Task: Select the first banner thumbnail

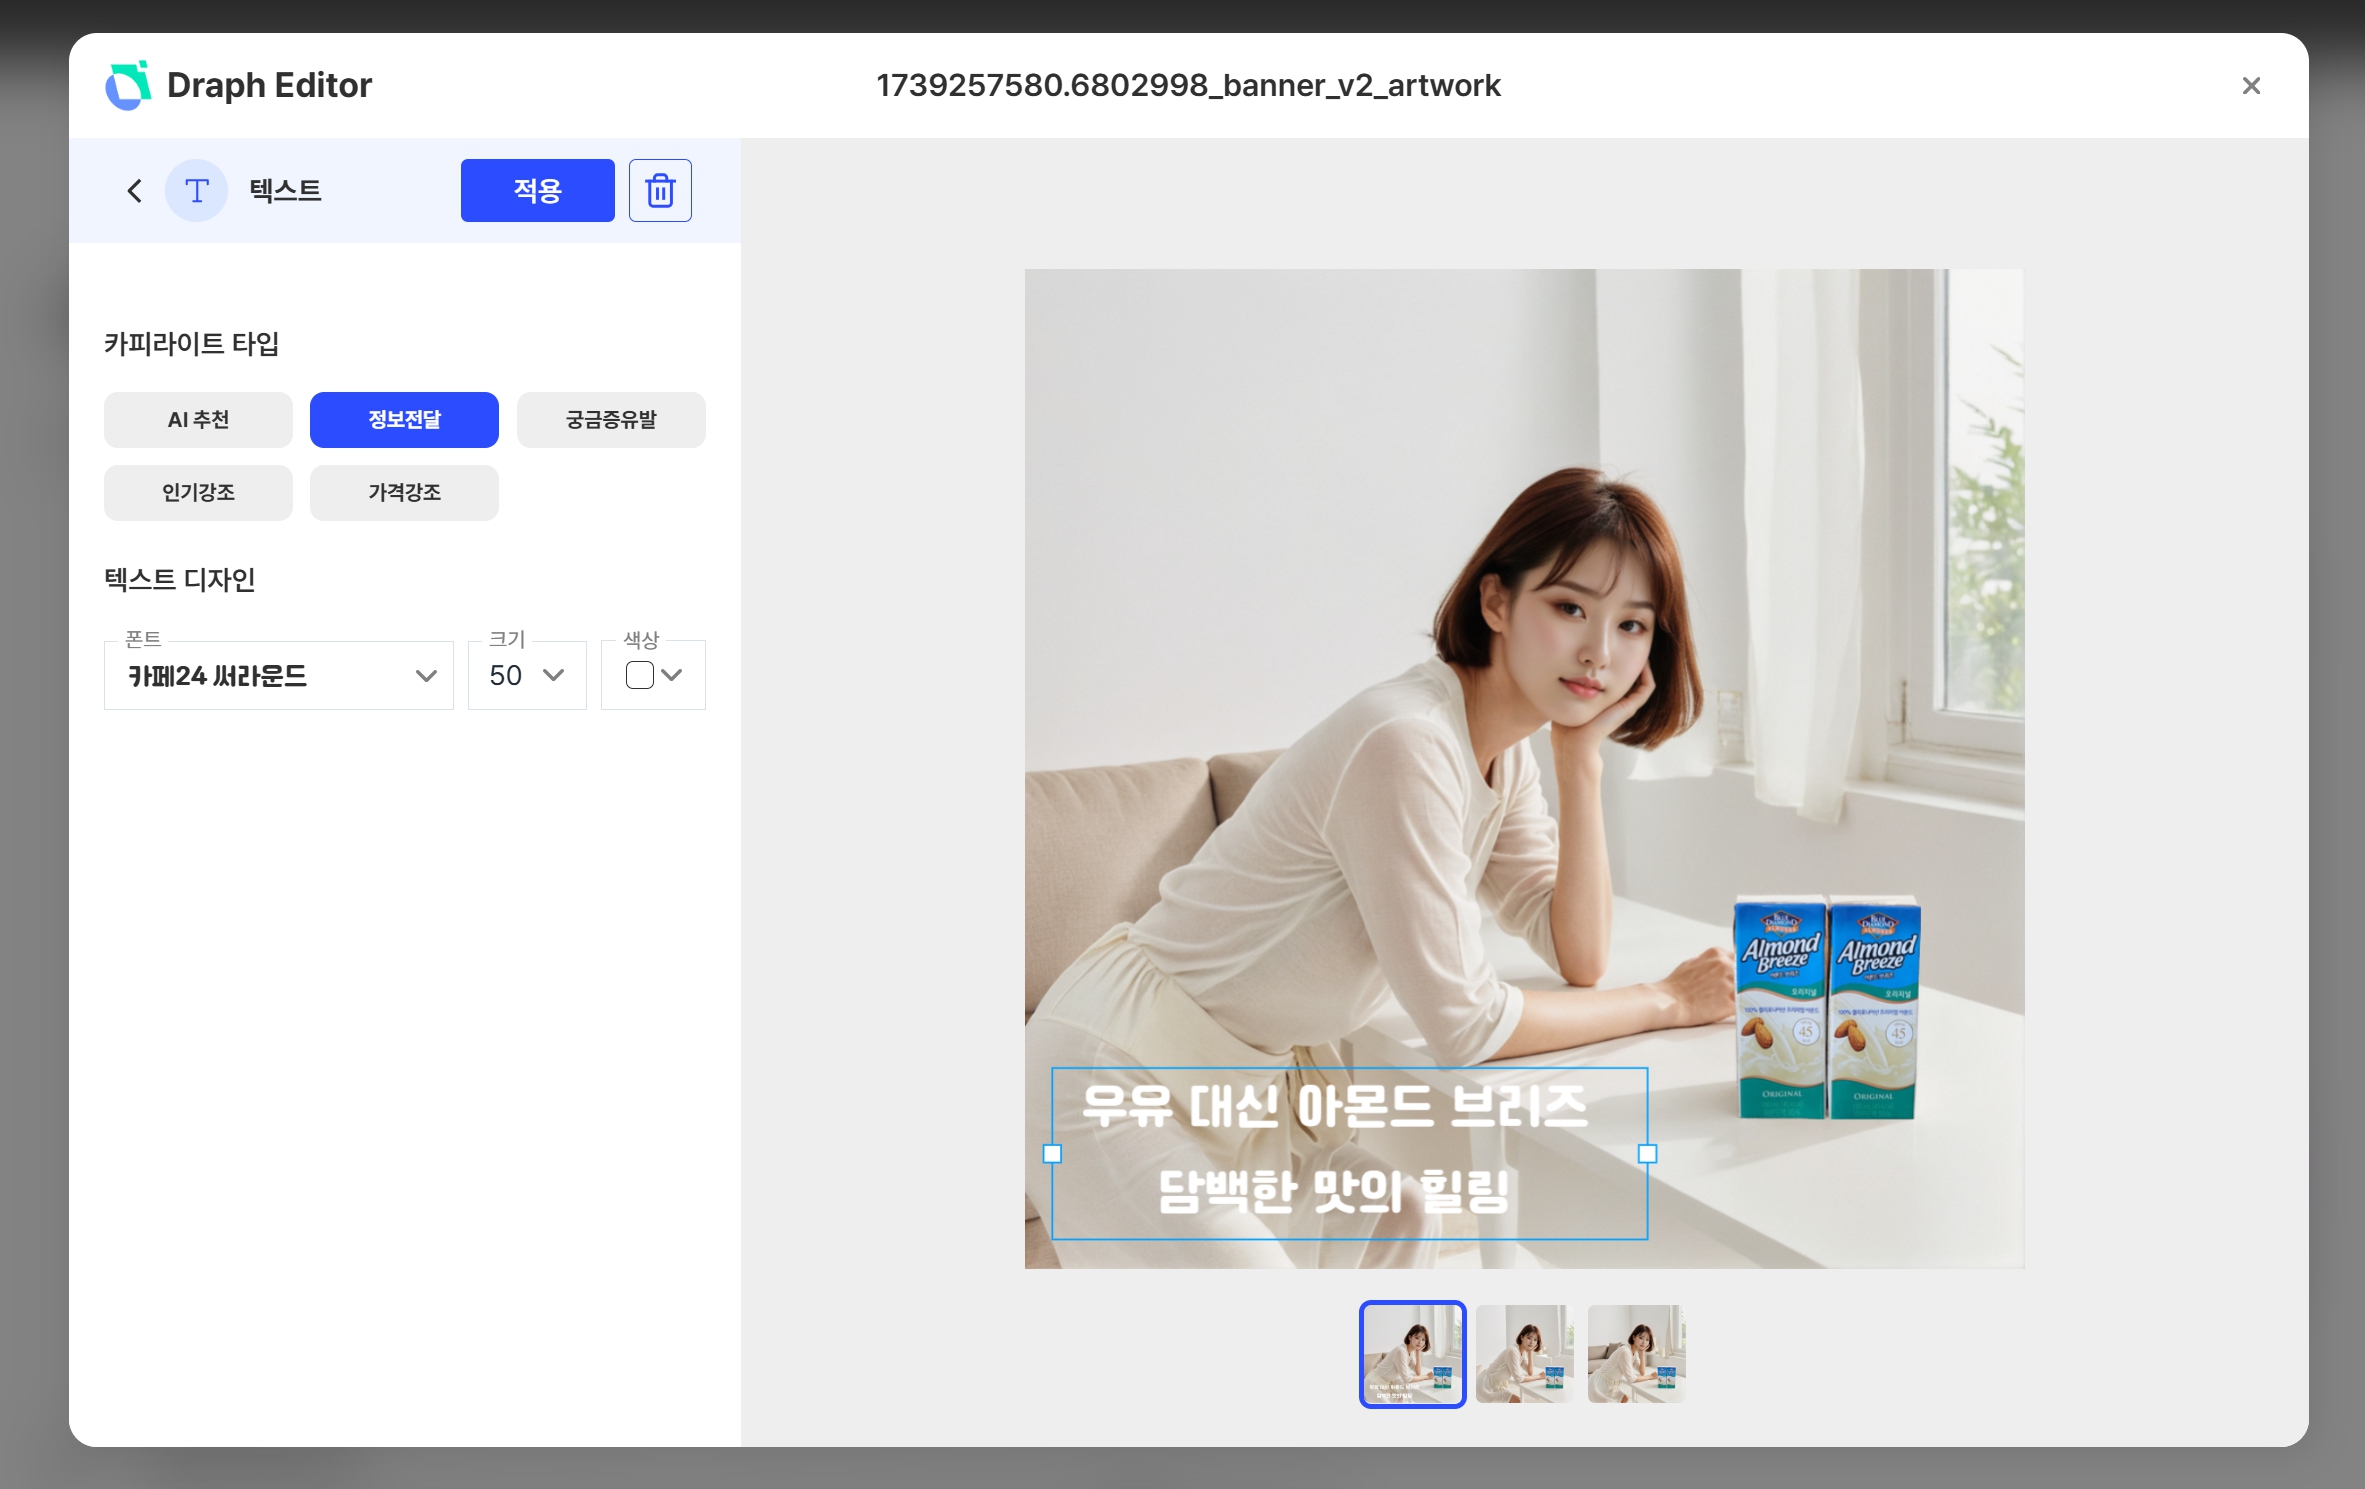Action: tap(1412, 1354)
